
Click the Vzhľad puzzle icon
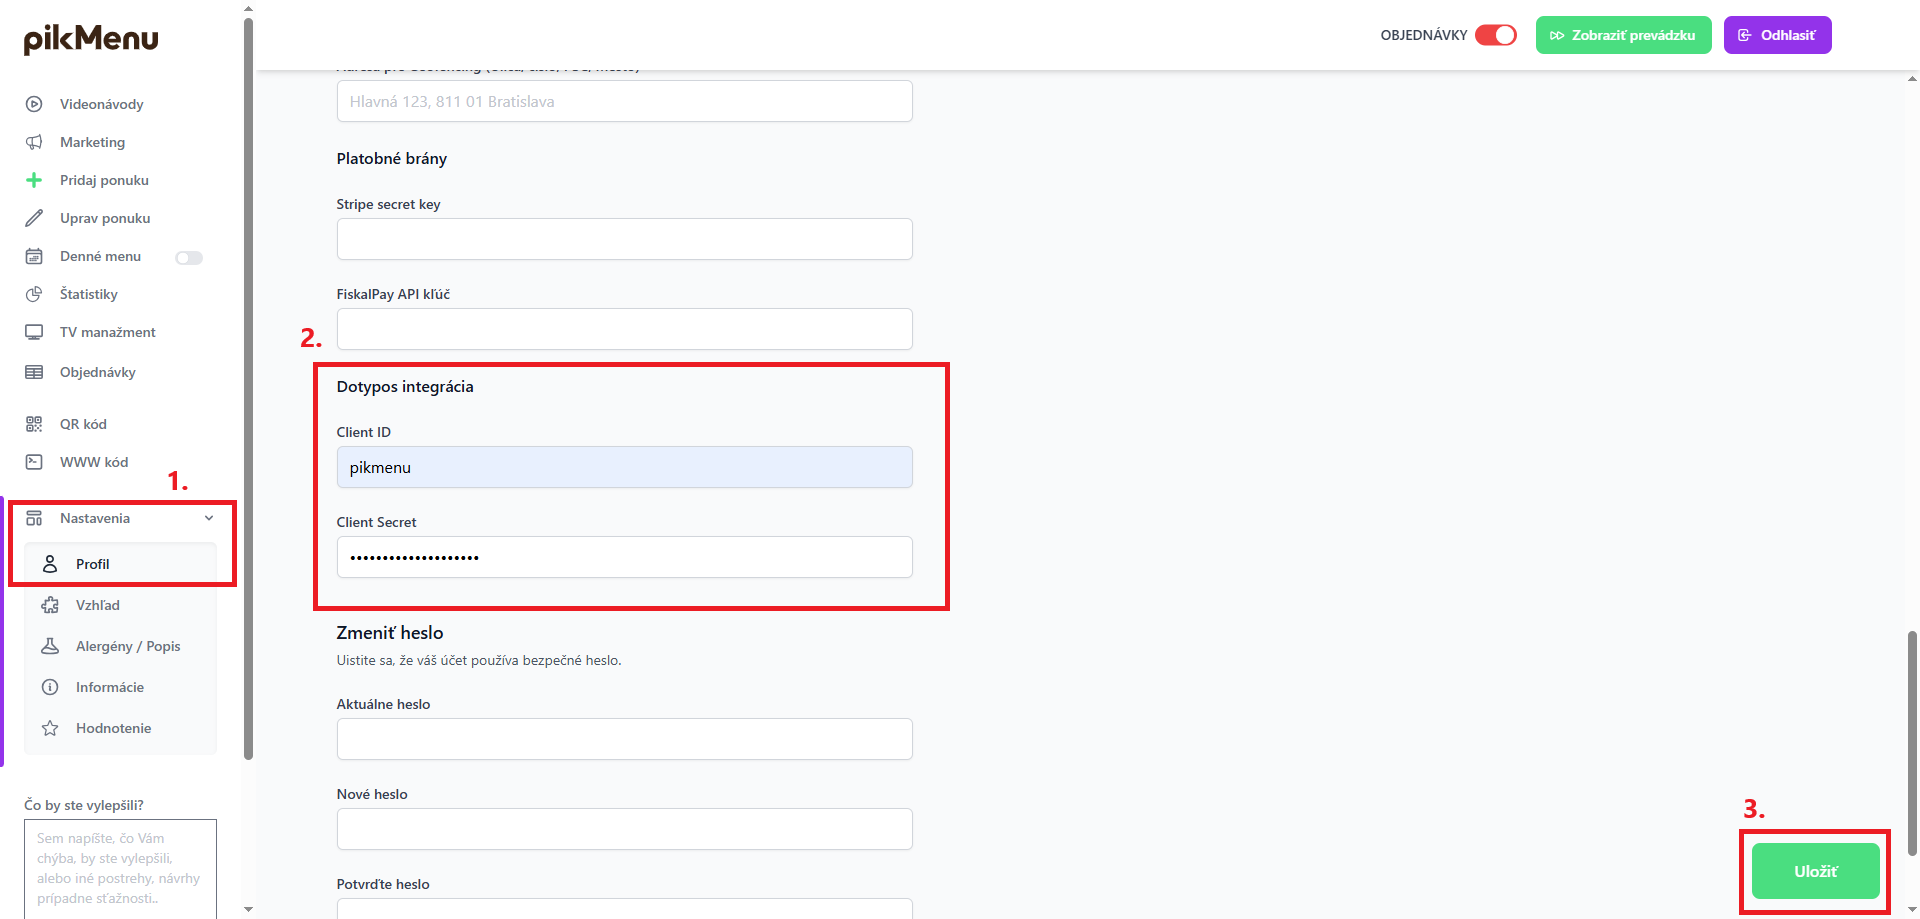coord(50,605)
